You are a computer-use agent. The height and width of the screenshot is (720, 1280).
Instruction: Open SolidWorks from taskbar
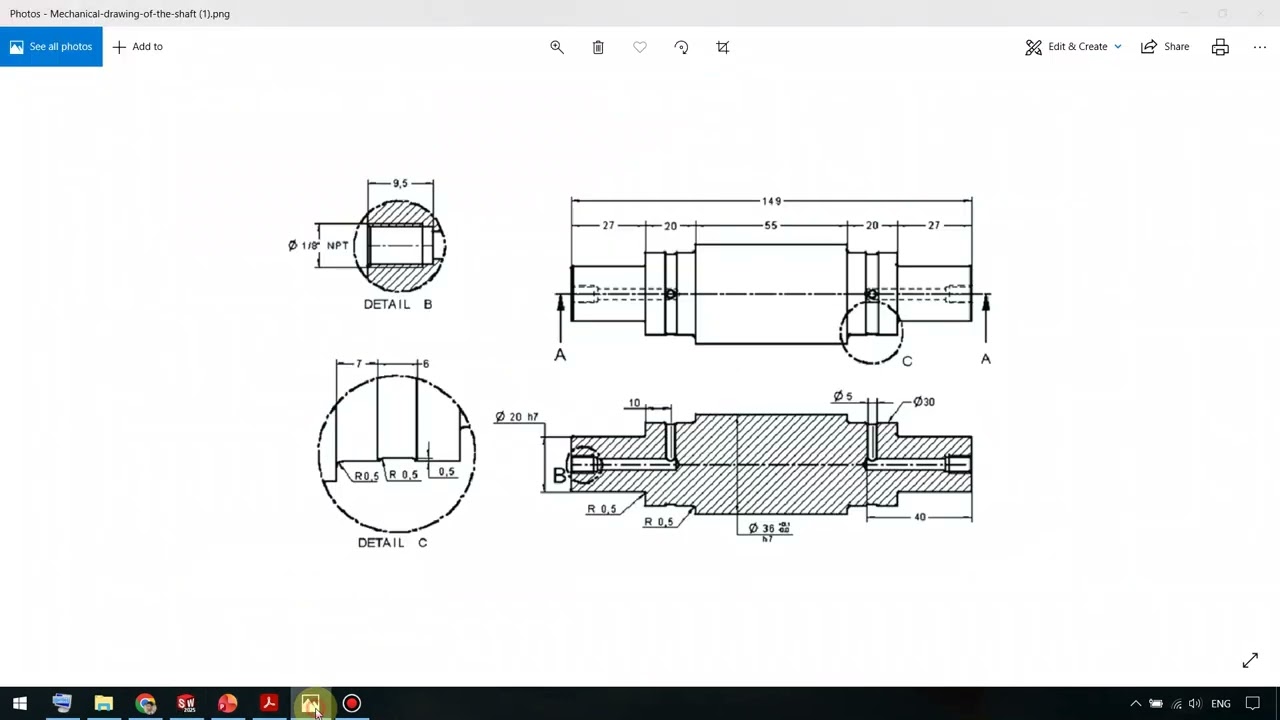tap(187, 704)
